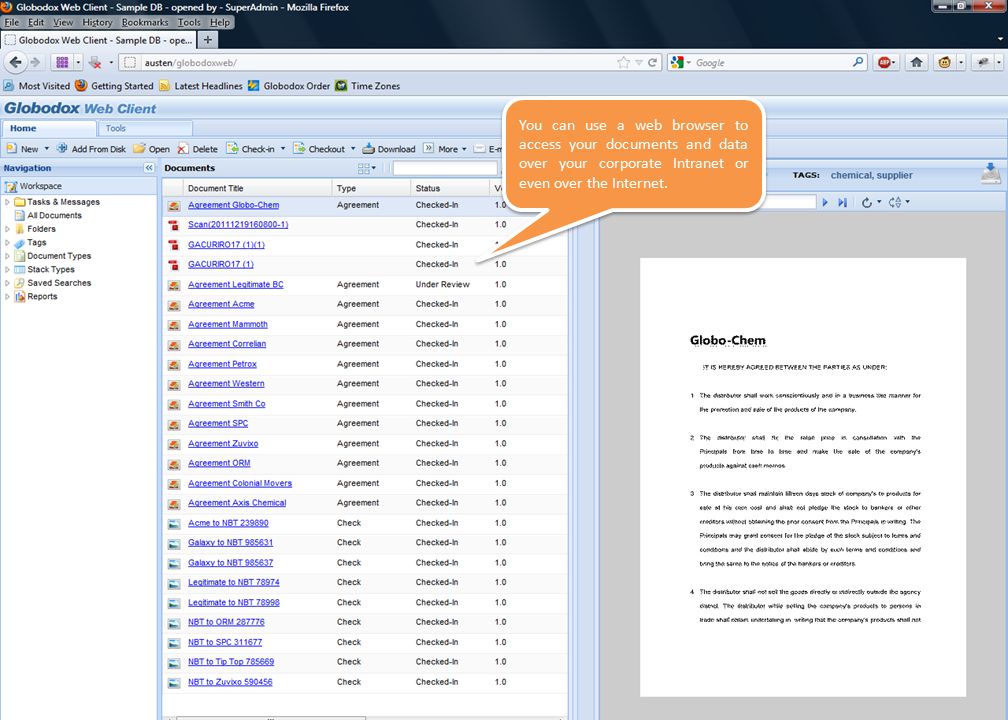Viewport: 1008px width, 720px height.
Task: Expand the Tasks & Messages tree node
Action: click(x=8, y=202)
